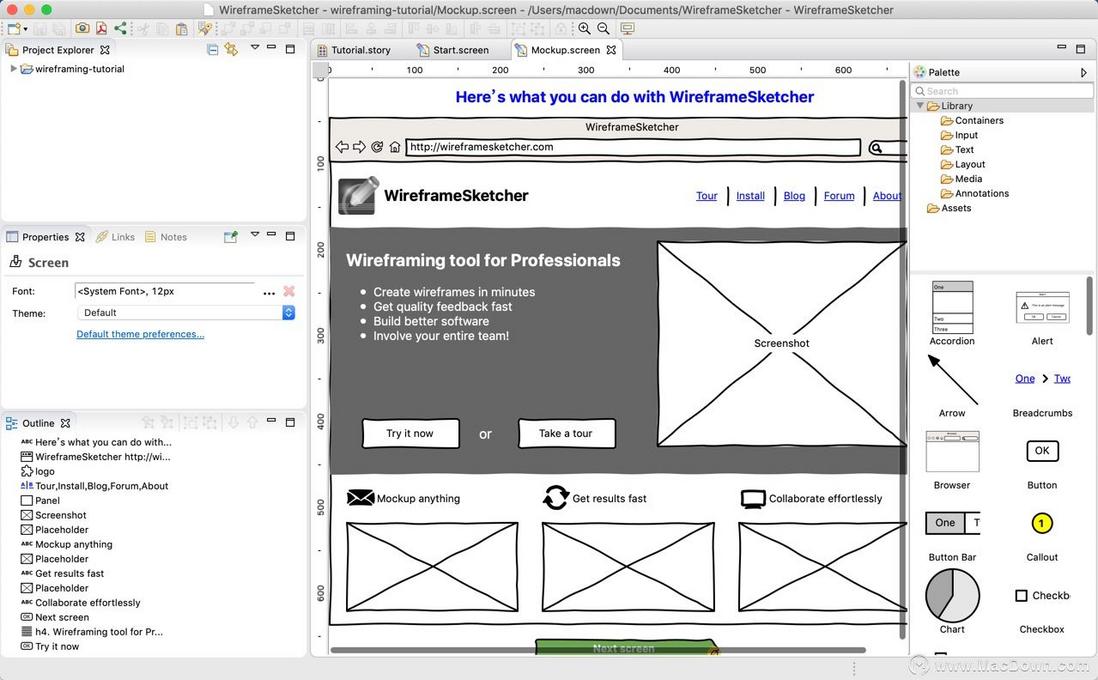This screenshot has width=1098, height=680.
Task: Close the Mockup.screen tab
Action: point(611,50)
